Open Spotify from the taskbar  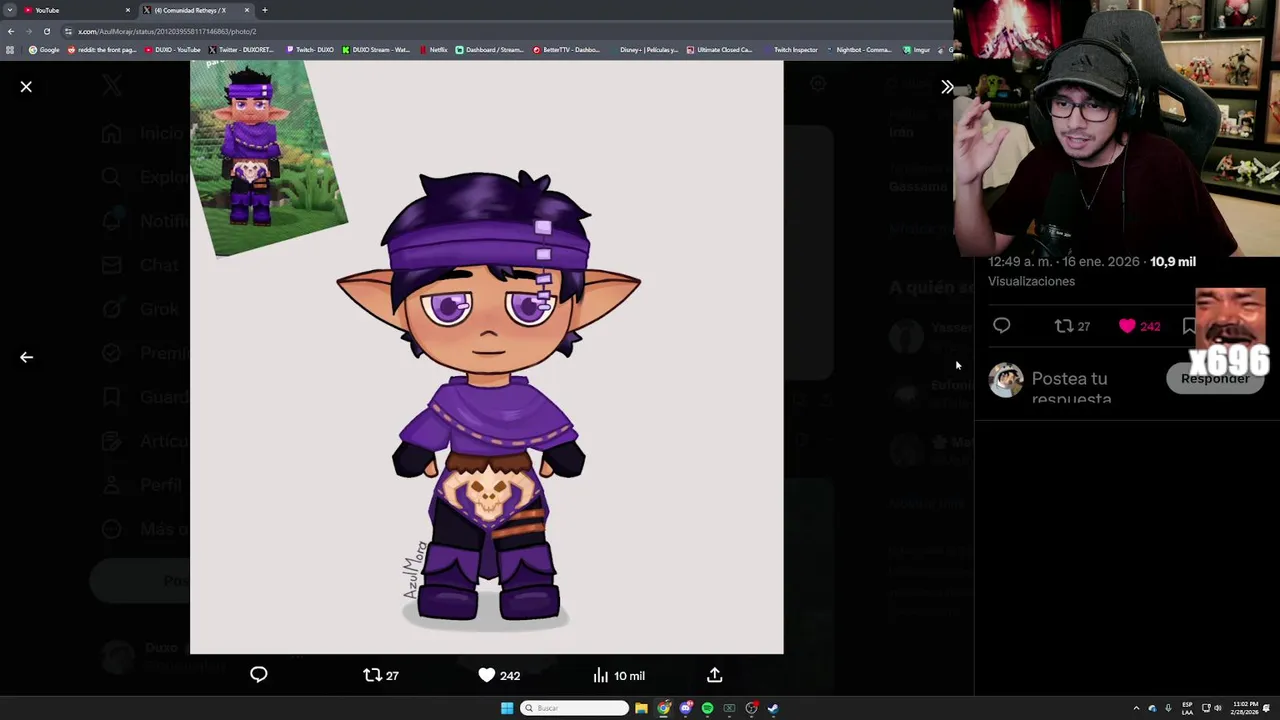tap(707, 708)
